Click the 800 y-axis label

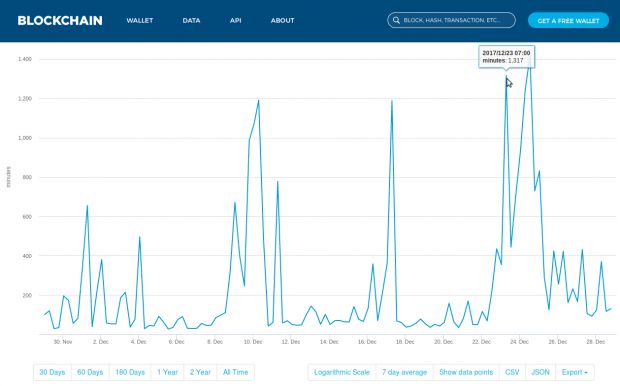pos(27,177)
